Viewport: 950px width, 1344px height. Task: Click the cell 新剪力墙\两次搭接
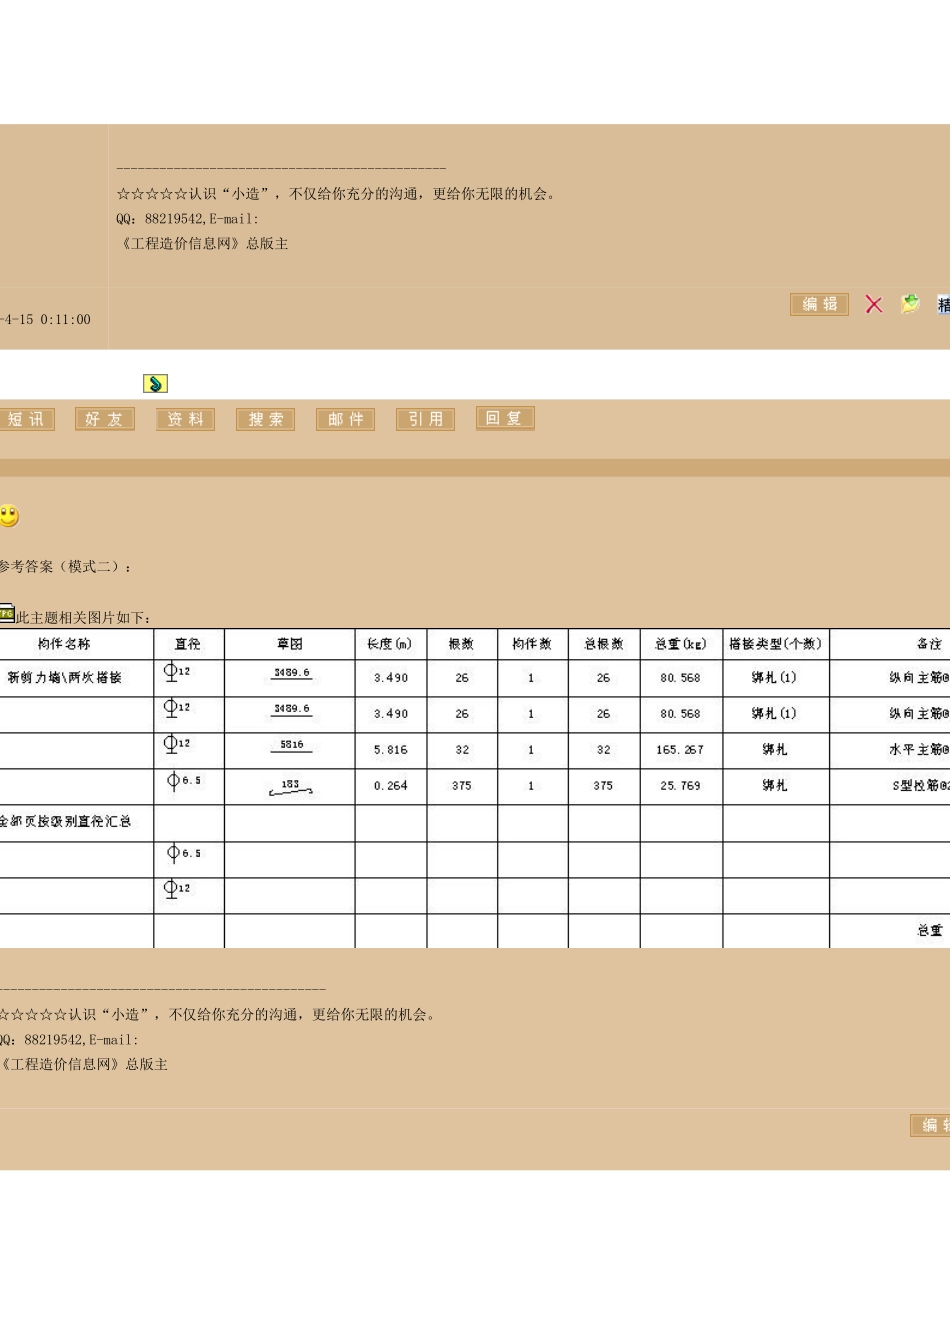click(64, 678)
